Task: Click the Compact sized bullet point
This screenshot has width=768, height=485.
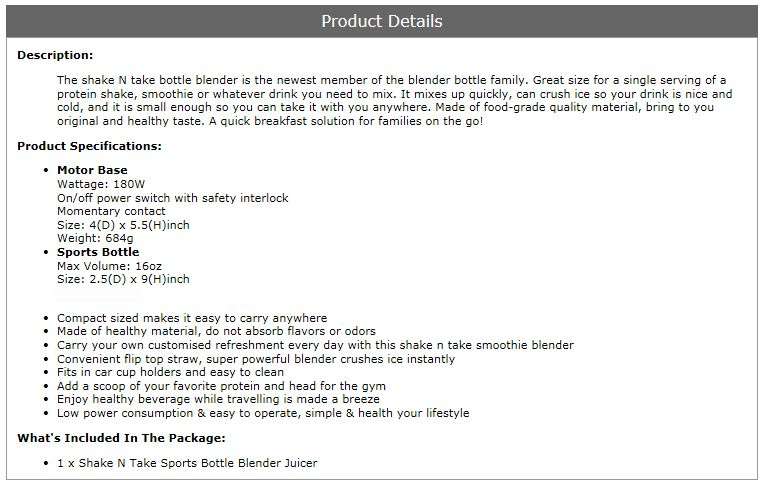Action: click(x=192, y=318)
